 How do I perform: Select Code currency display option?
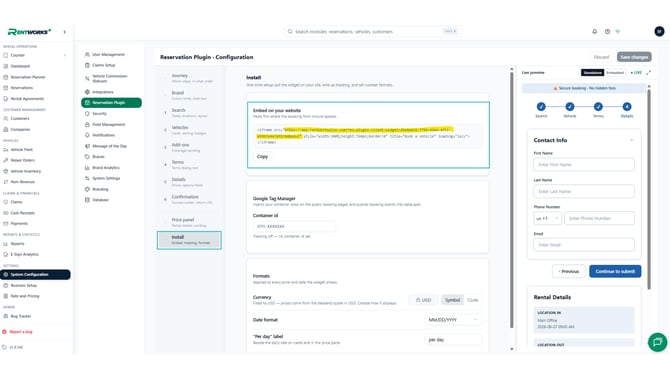(473, 300)
